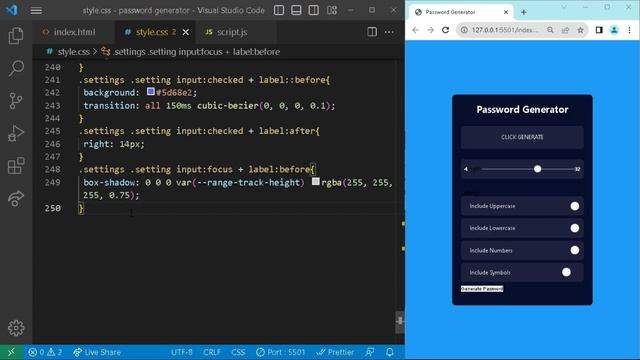Open the Live Share view in activity bar
This screenshot has height=360, width=640.
click(16, 198)
